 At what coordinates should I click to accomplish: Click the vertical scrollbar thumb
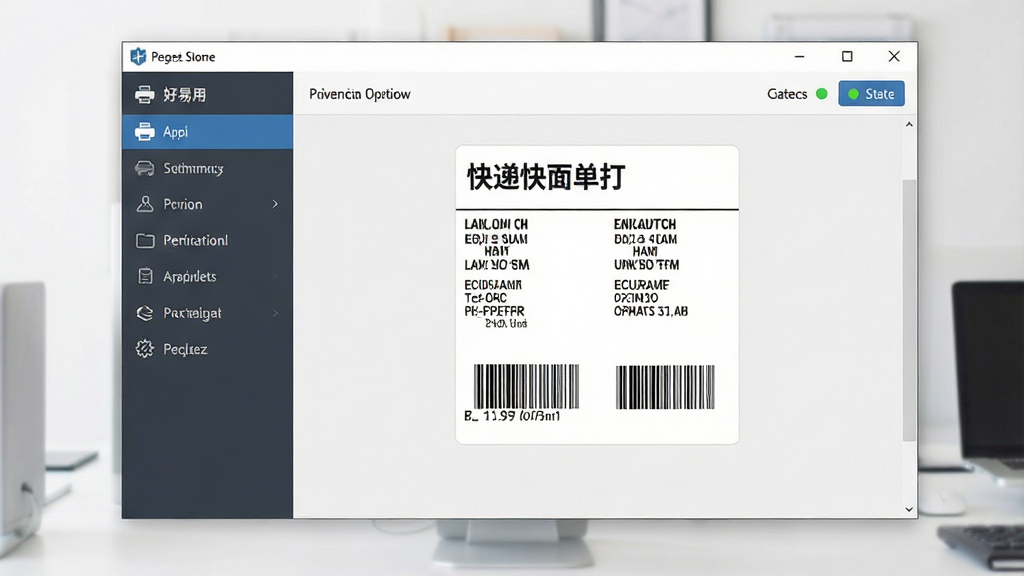tap(909, 310)
